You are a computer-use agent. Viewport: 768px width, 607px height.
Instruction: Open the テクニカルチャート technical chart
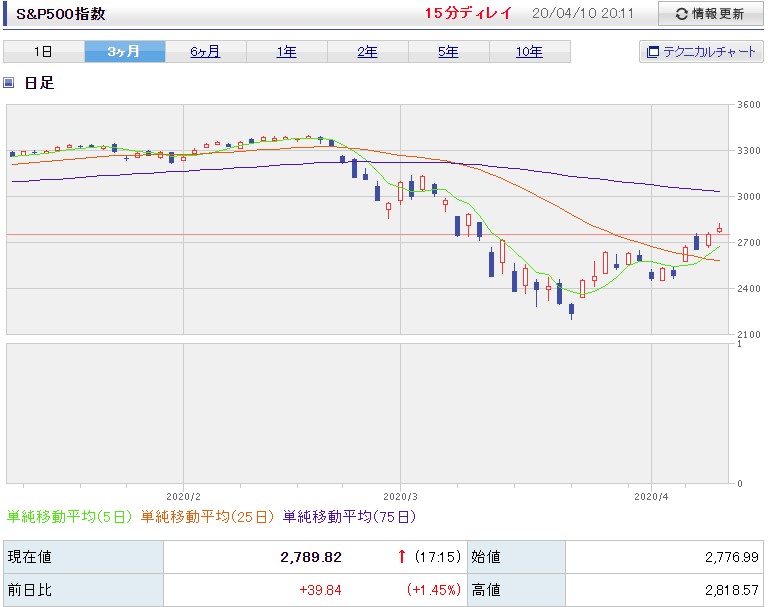click(x=701, y=52)
